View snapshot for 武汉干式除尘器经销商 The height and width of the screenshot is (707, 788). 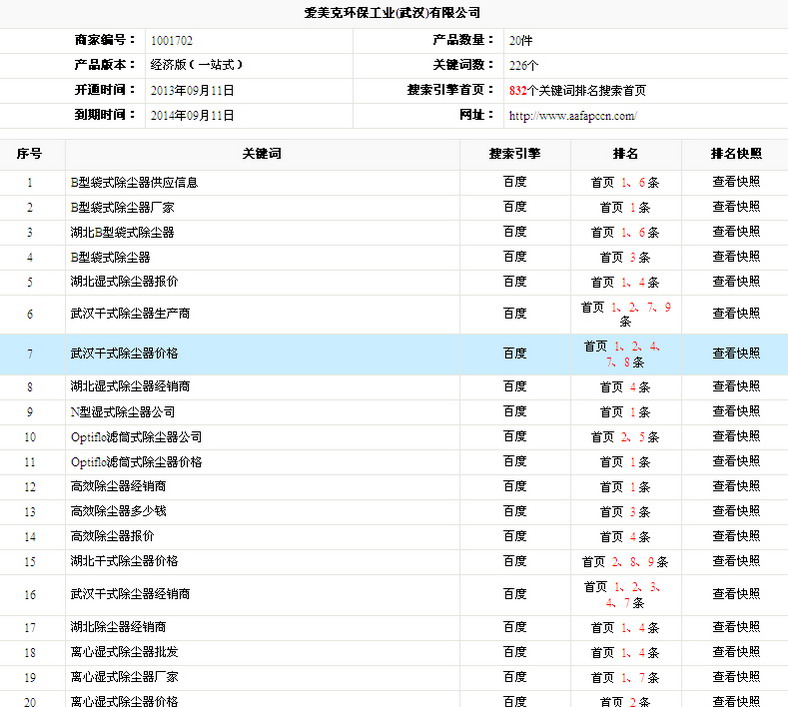click(x=736, y=594)
